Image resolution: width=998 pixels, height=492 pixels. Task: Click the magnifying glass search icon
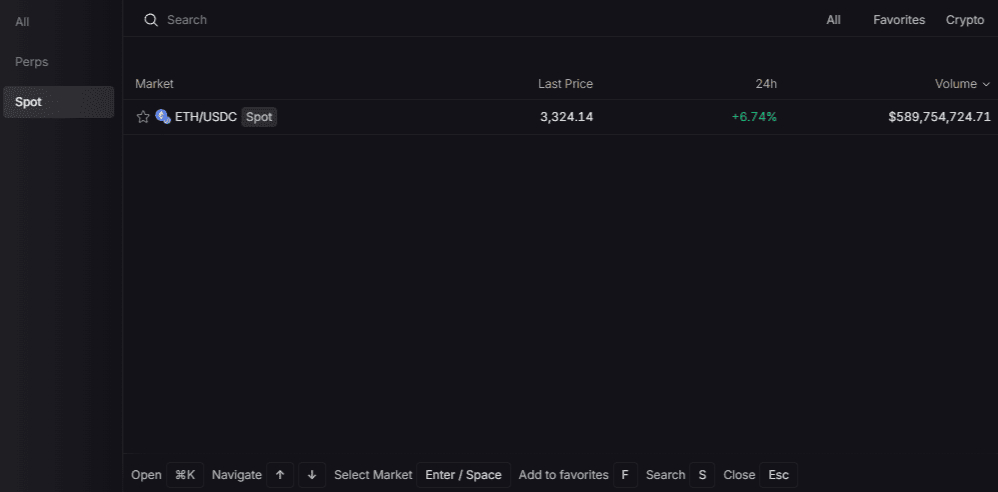[x=151, y=20]
